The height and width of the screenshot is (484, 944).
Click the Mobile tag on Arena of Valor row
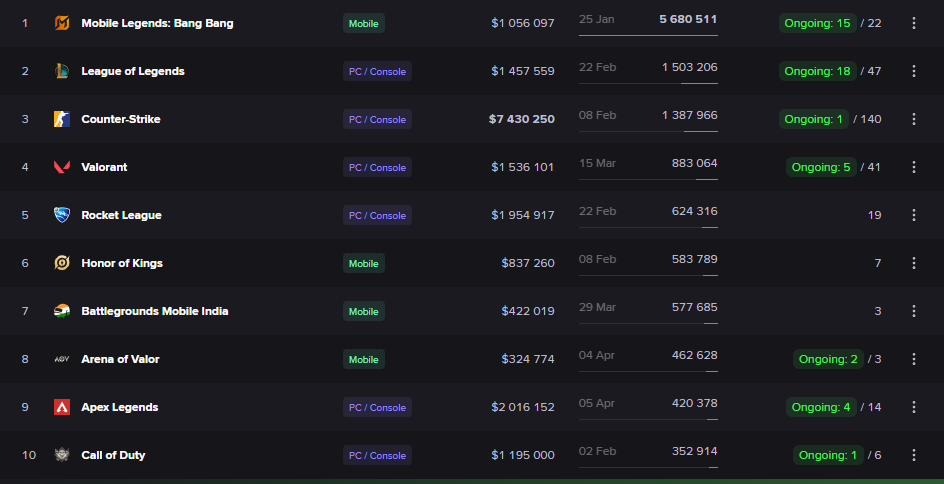point(364,359)
